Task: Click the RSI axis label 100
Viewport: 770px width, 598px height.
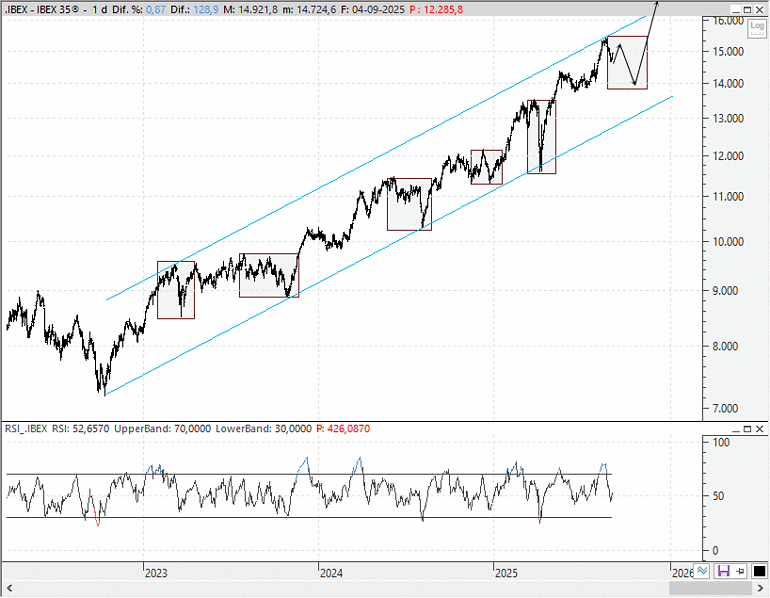Action: pos(722,442)
